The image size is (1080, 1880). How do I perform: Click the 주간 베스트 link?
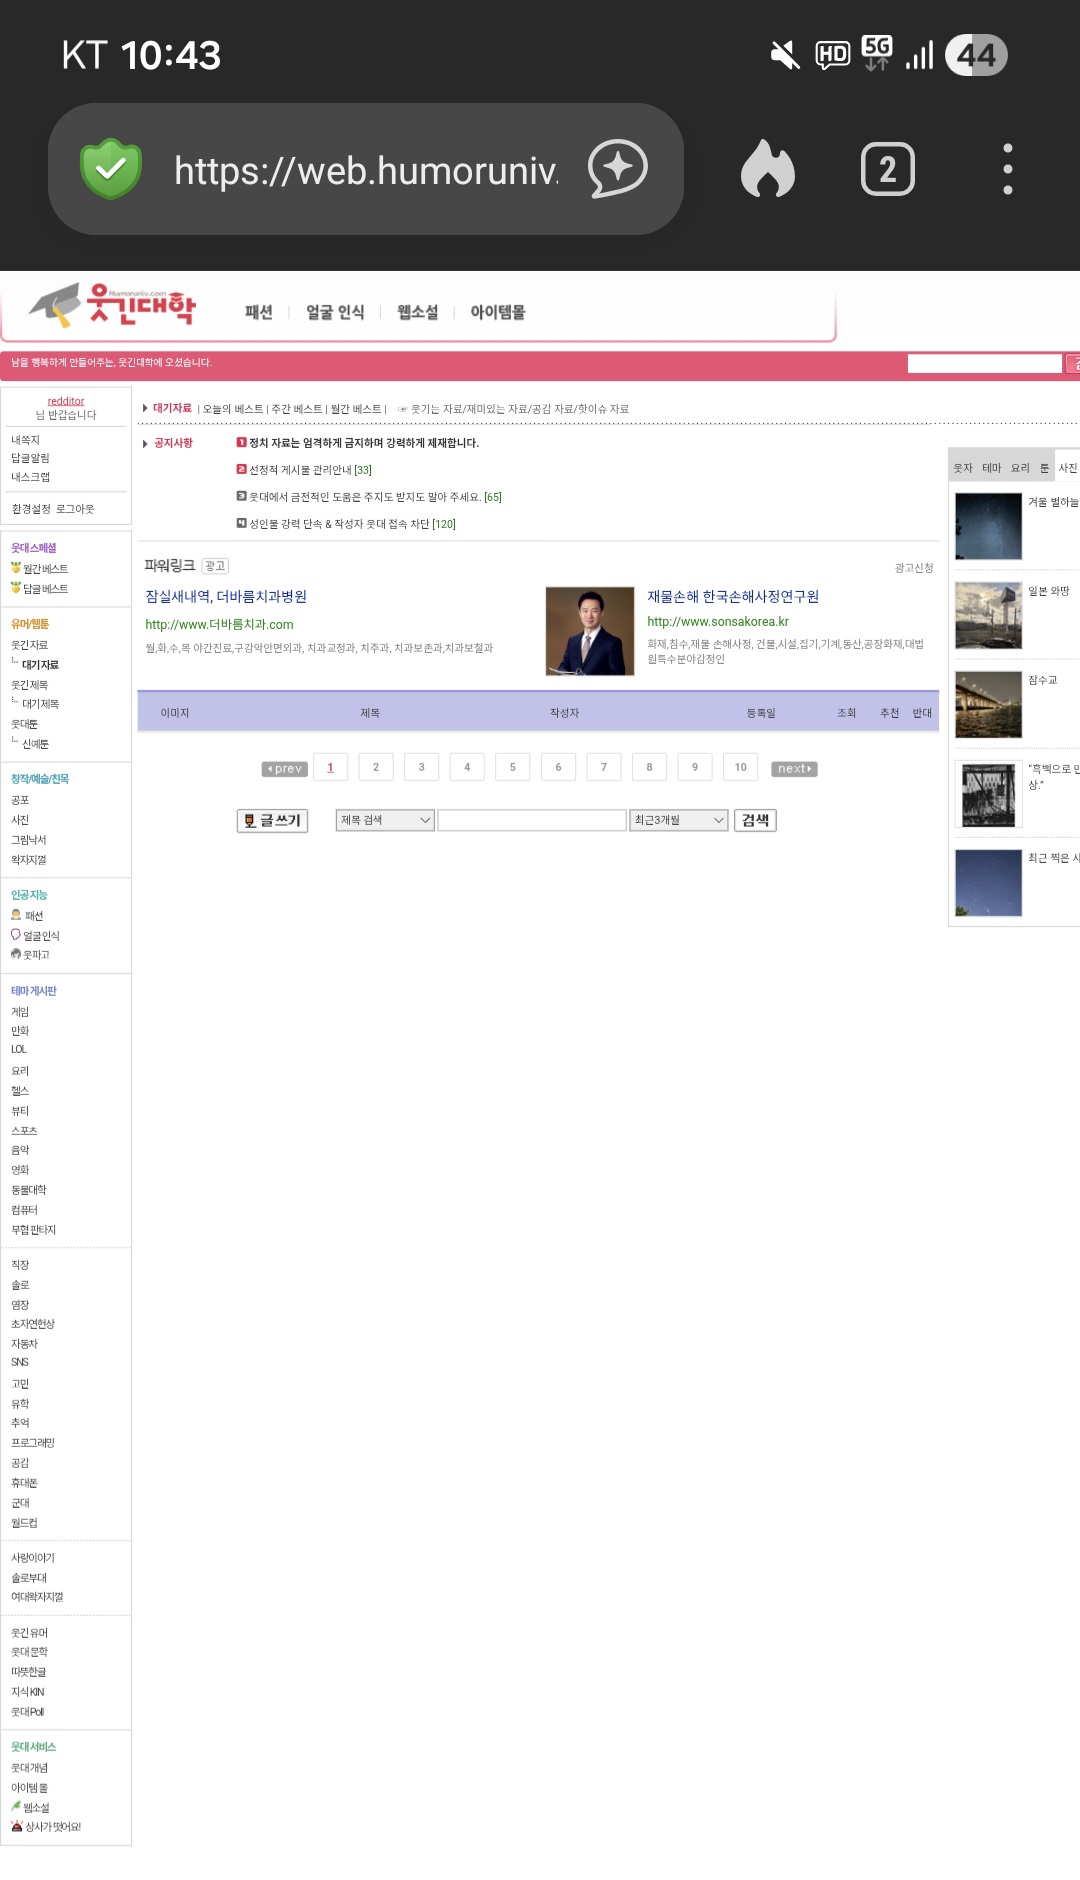coord(297,409)
